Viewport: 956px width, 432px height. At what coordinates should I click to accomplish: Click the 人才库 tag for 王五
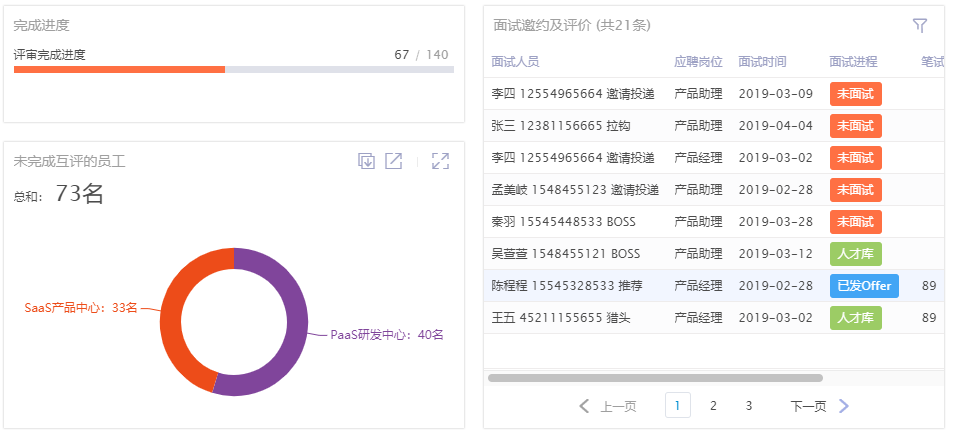tap(855, 317)
